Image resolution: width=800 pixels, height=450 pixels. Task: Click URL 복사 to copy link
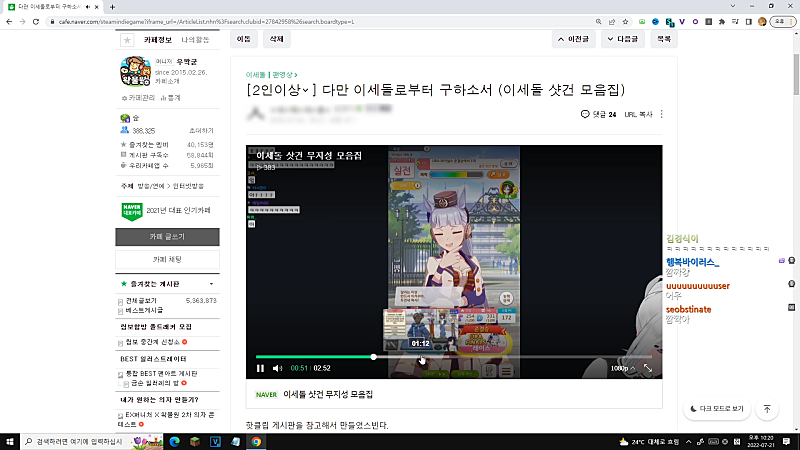638,114
